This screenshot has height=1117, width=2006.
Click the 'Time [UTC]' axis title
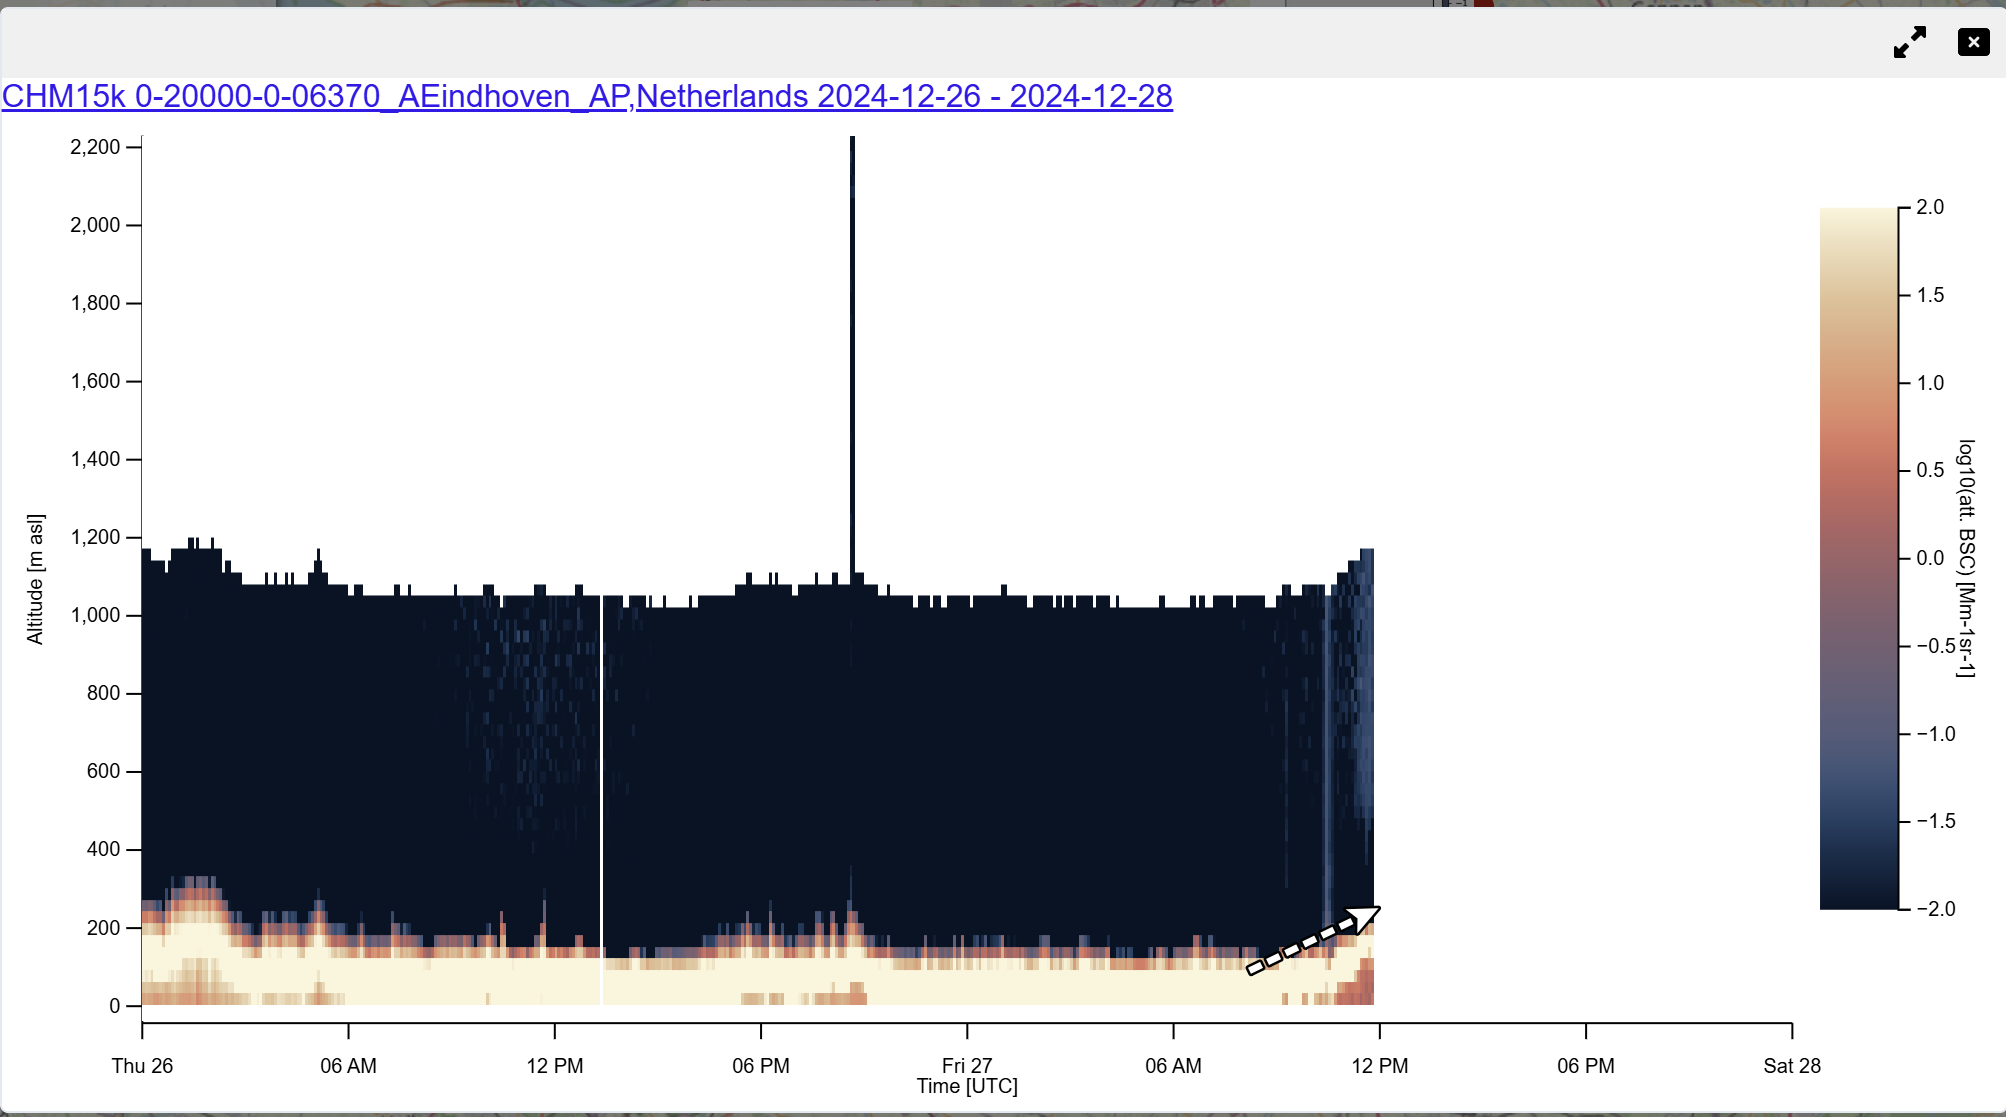(x=966, y=1087)
